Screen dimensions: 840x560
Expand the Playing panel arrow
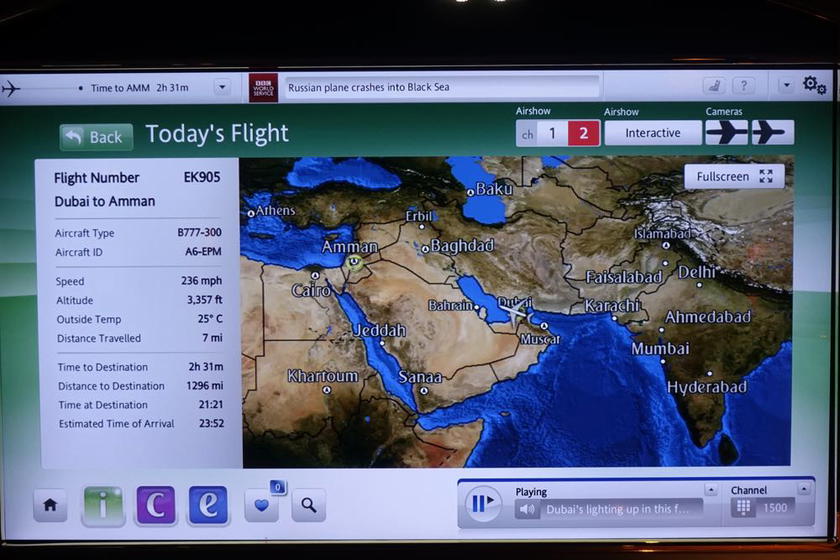pos(711,490)
